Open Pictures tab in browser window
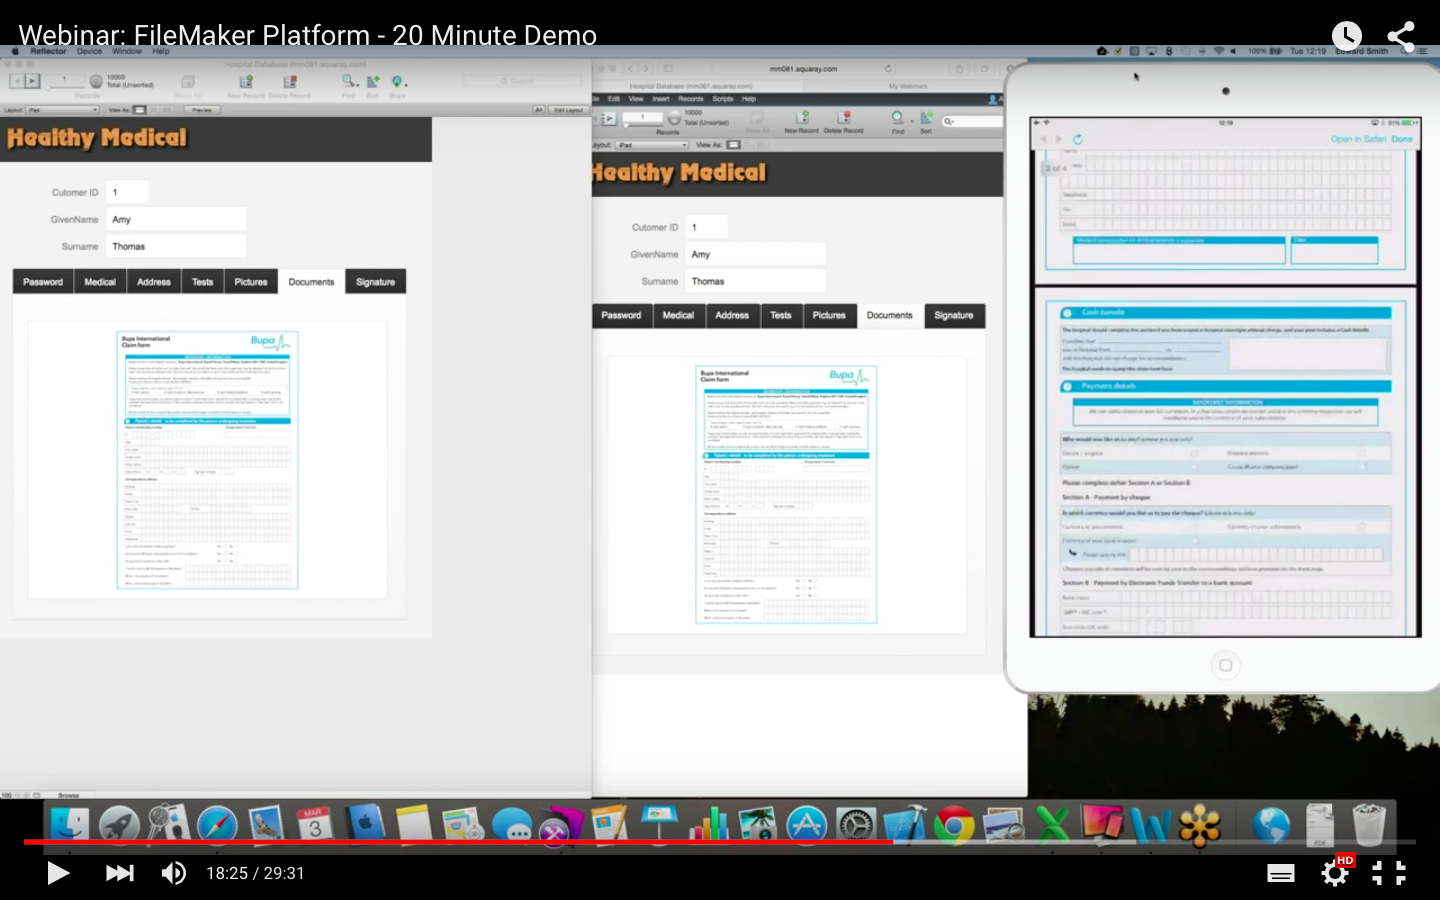The width and height of the screenshot is (1440, 900). (829, 315)
